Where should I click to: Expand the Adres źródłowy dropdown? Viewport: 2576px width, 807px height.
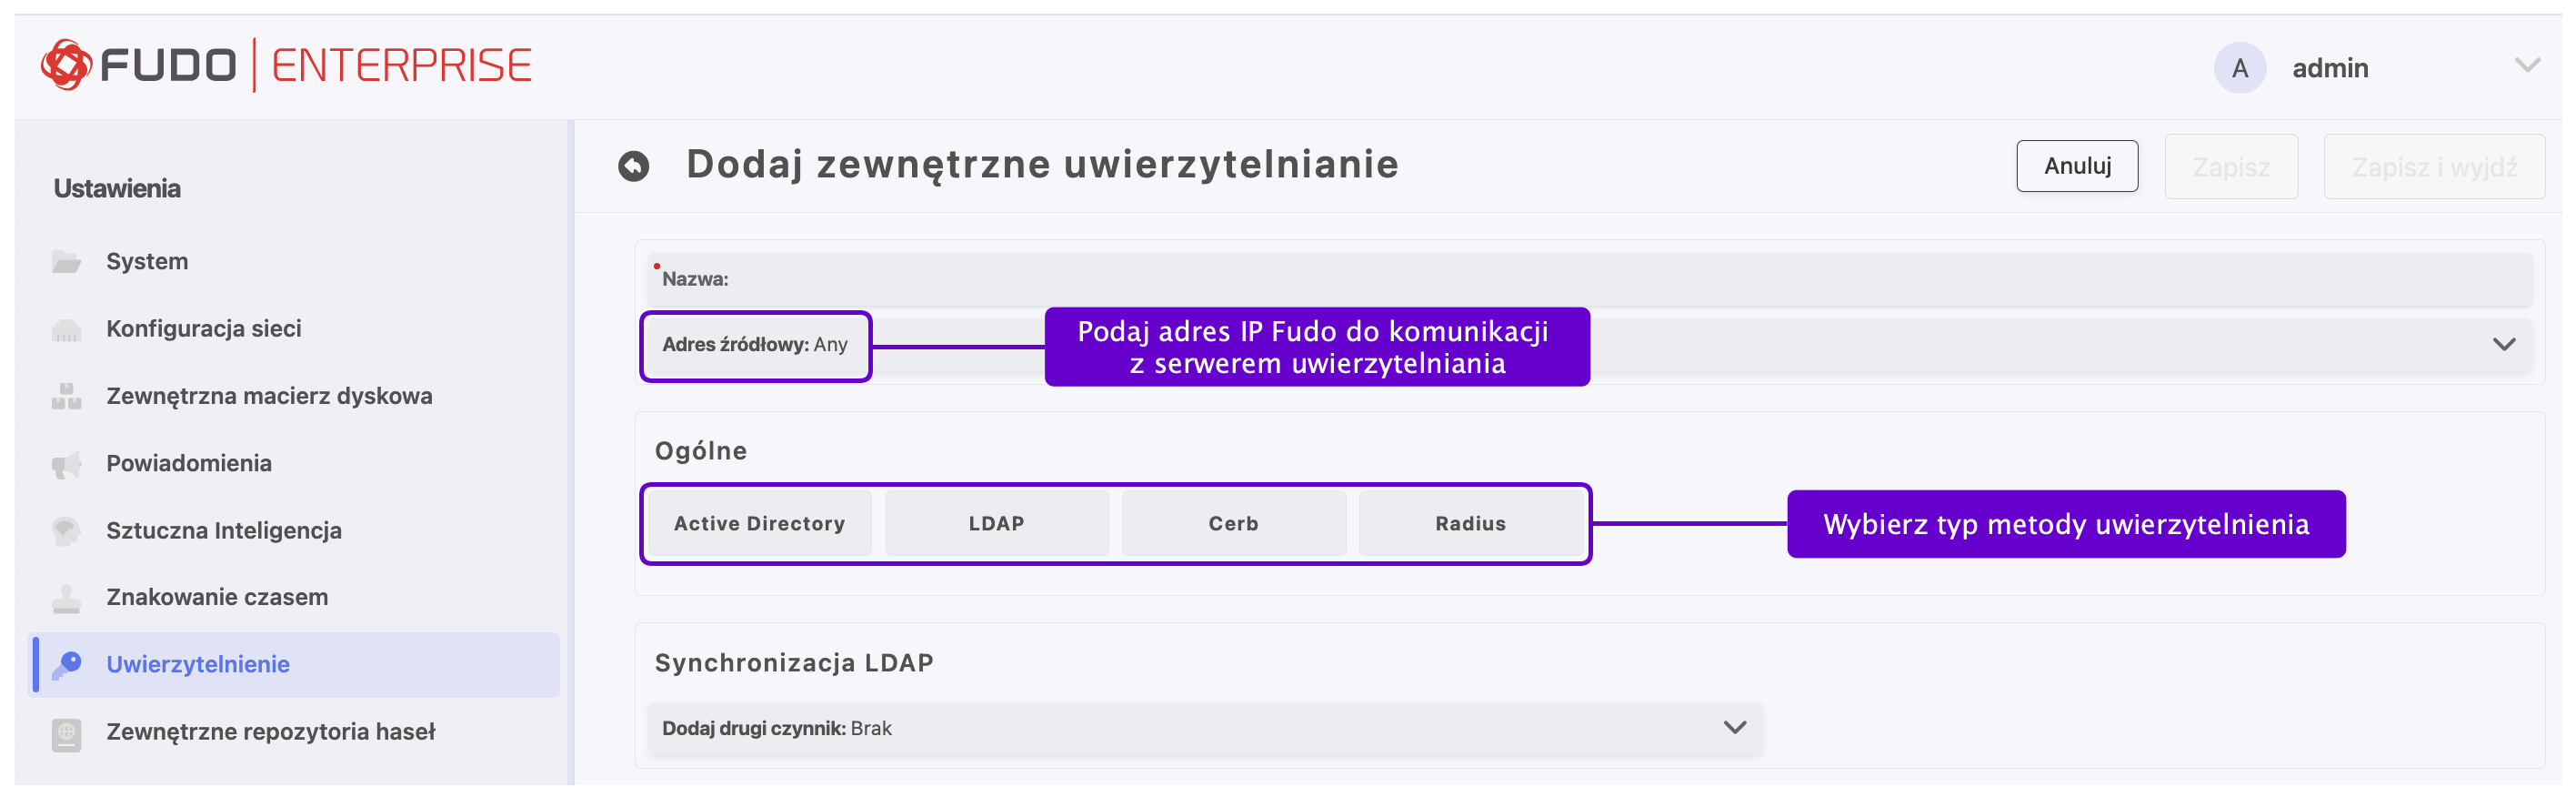coord(2503,345)
